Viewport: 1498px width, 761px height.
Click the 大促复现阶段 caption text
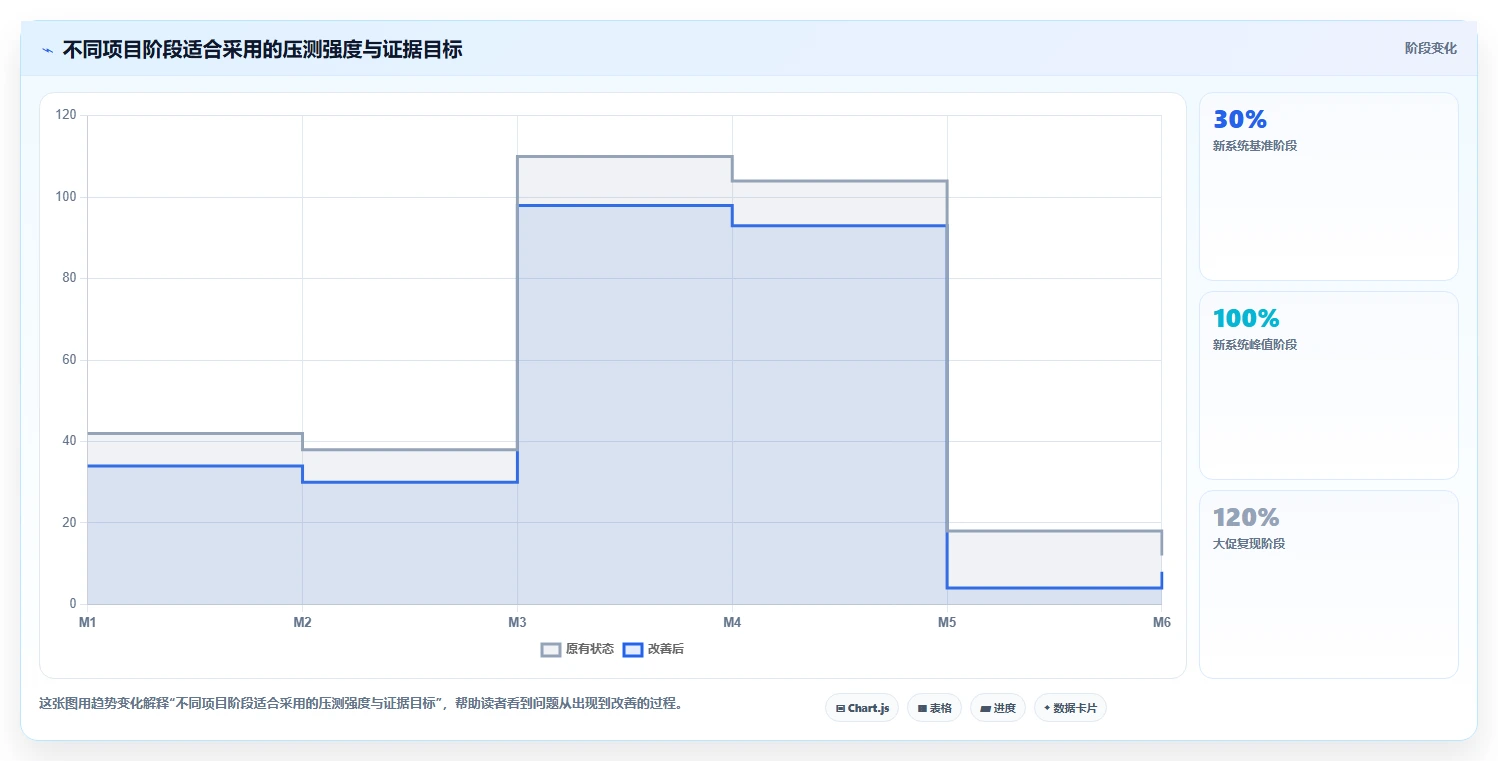pyautogui.click(x=1249, y=544)
